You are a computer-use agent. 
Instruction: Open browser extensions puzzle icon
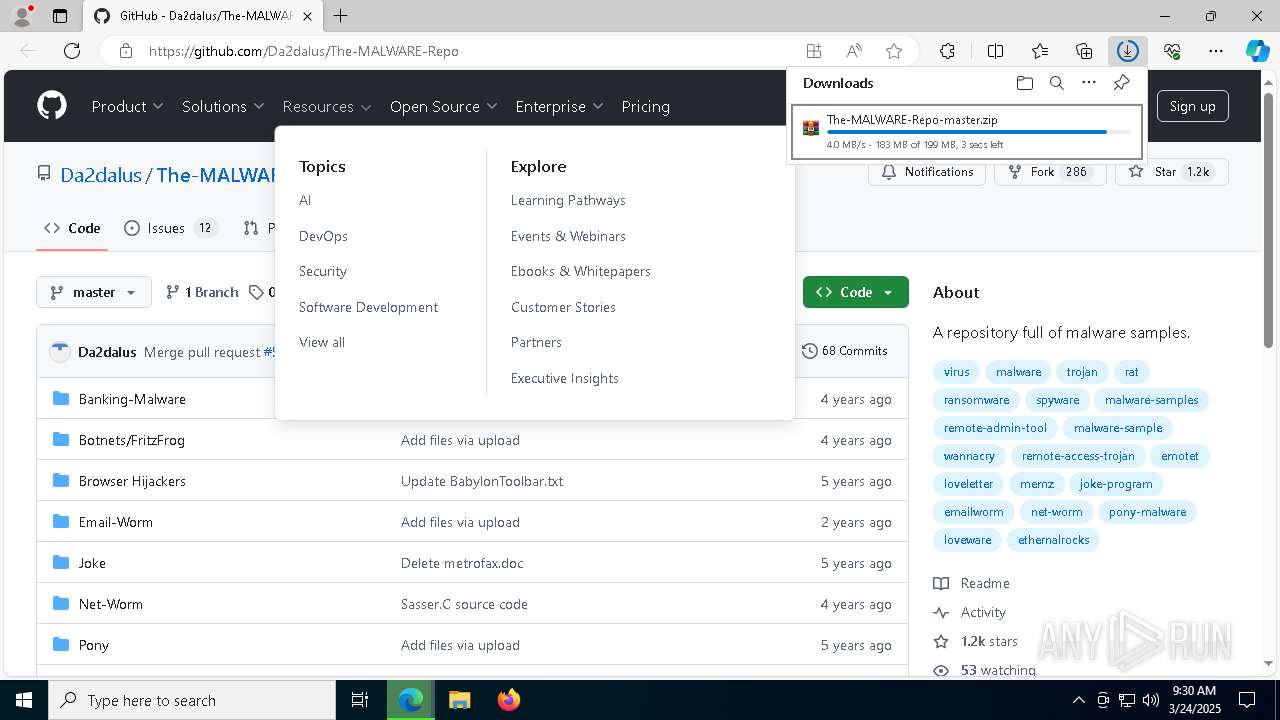click(947, 51)
